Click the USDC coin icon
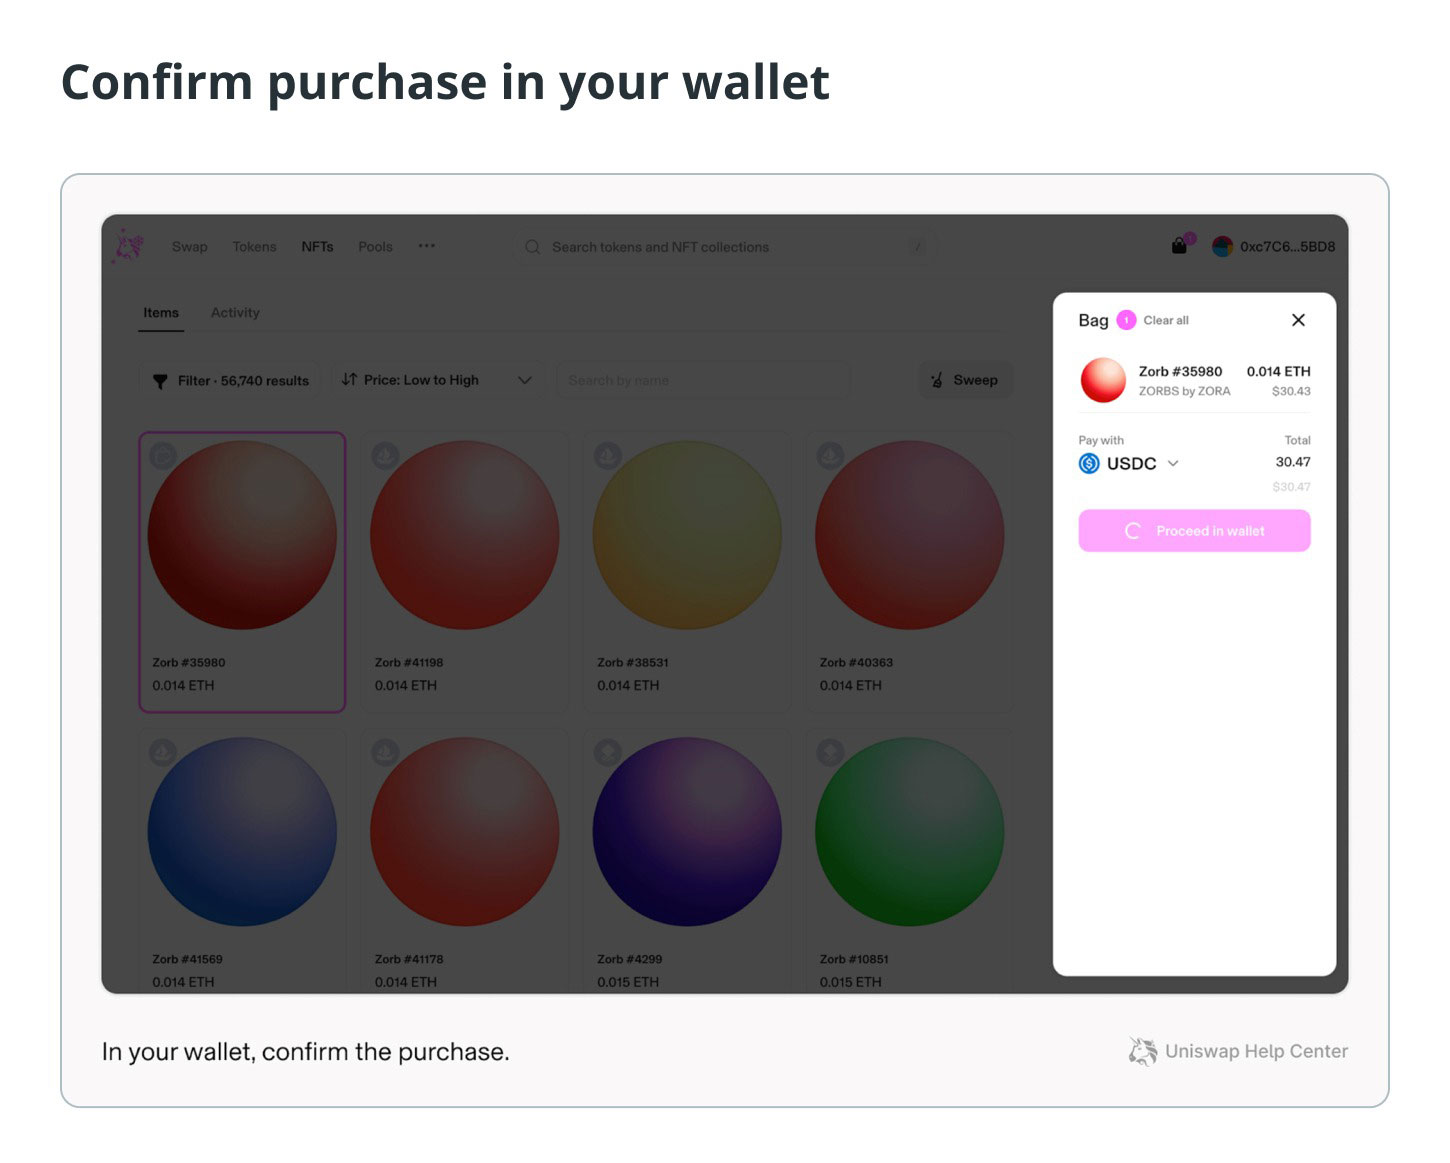 coord(1089,463)
